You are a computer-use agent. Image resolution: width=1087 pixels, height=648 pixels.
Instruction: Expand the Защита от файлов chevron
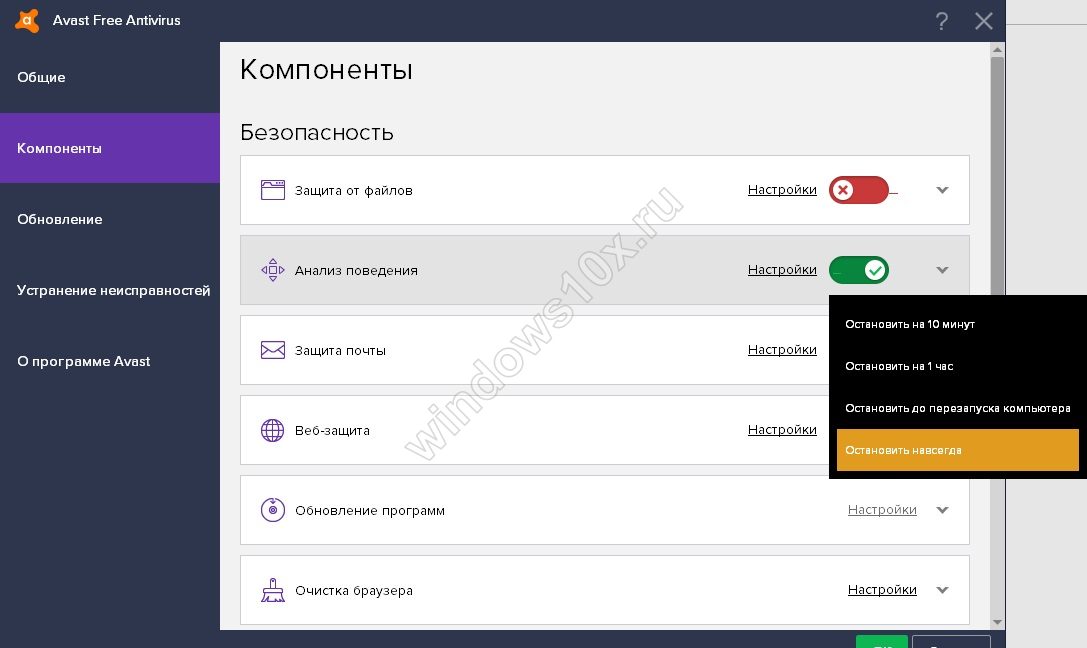click(x=942, y=190)
